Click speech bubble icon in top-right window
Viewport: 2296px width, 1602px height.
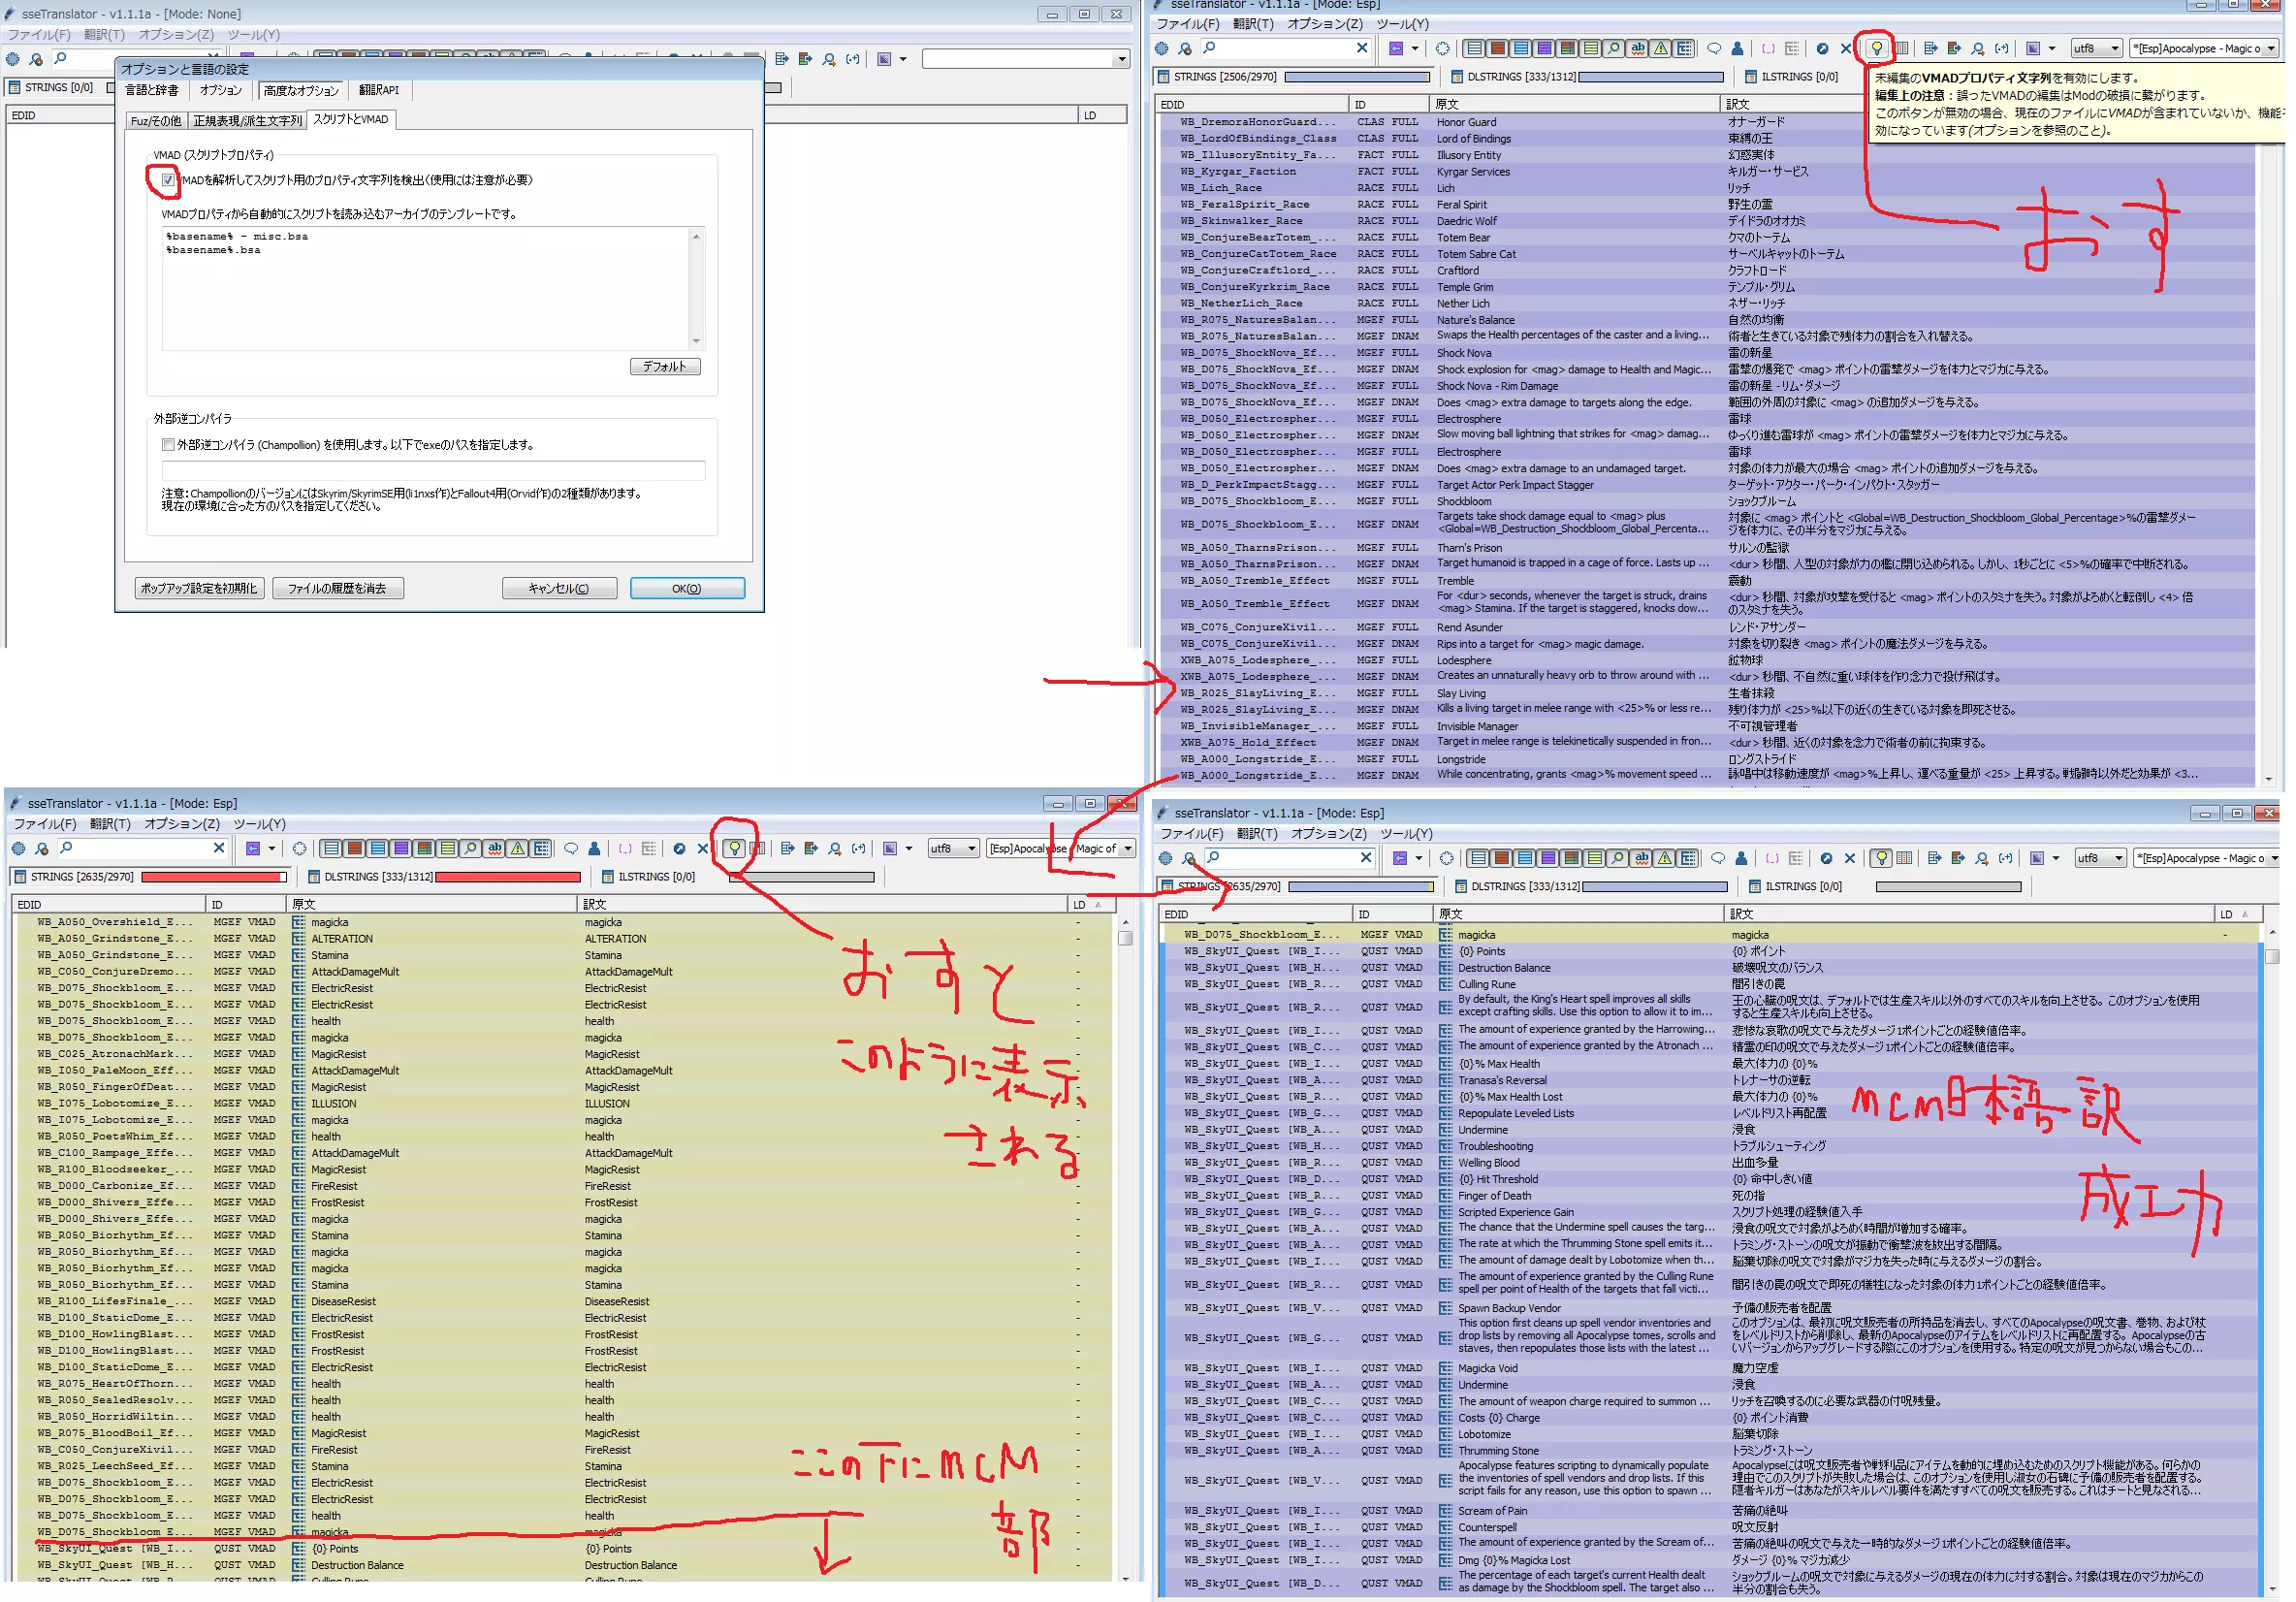[x=1714, y=49]
